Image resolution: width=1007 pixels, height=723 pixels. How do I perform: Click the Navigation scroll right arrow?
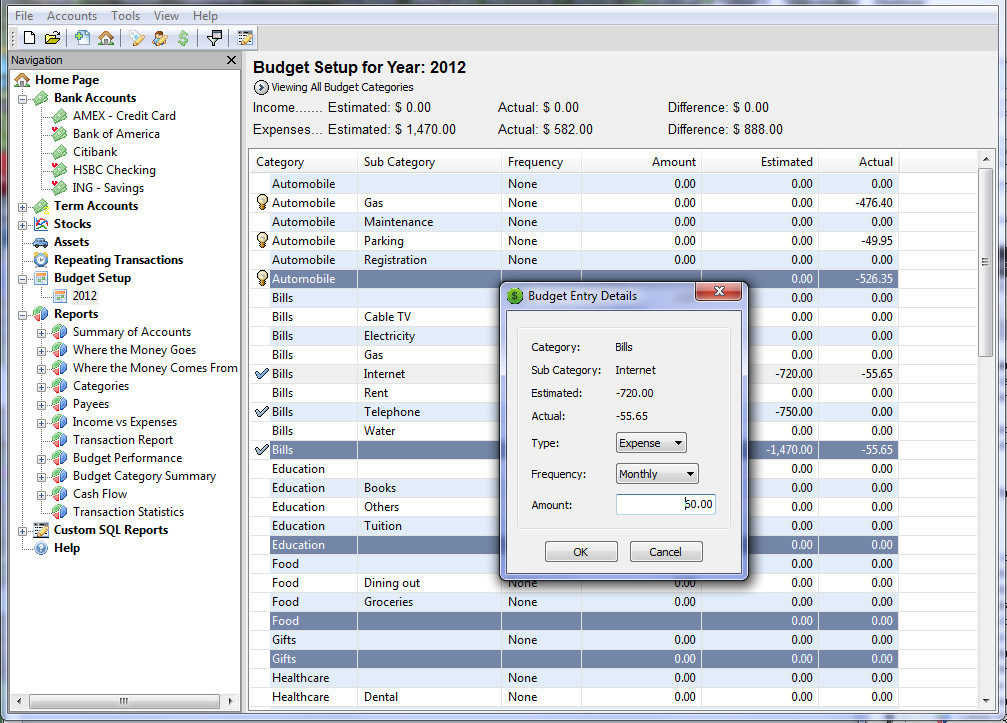coord(231,701)
